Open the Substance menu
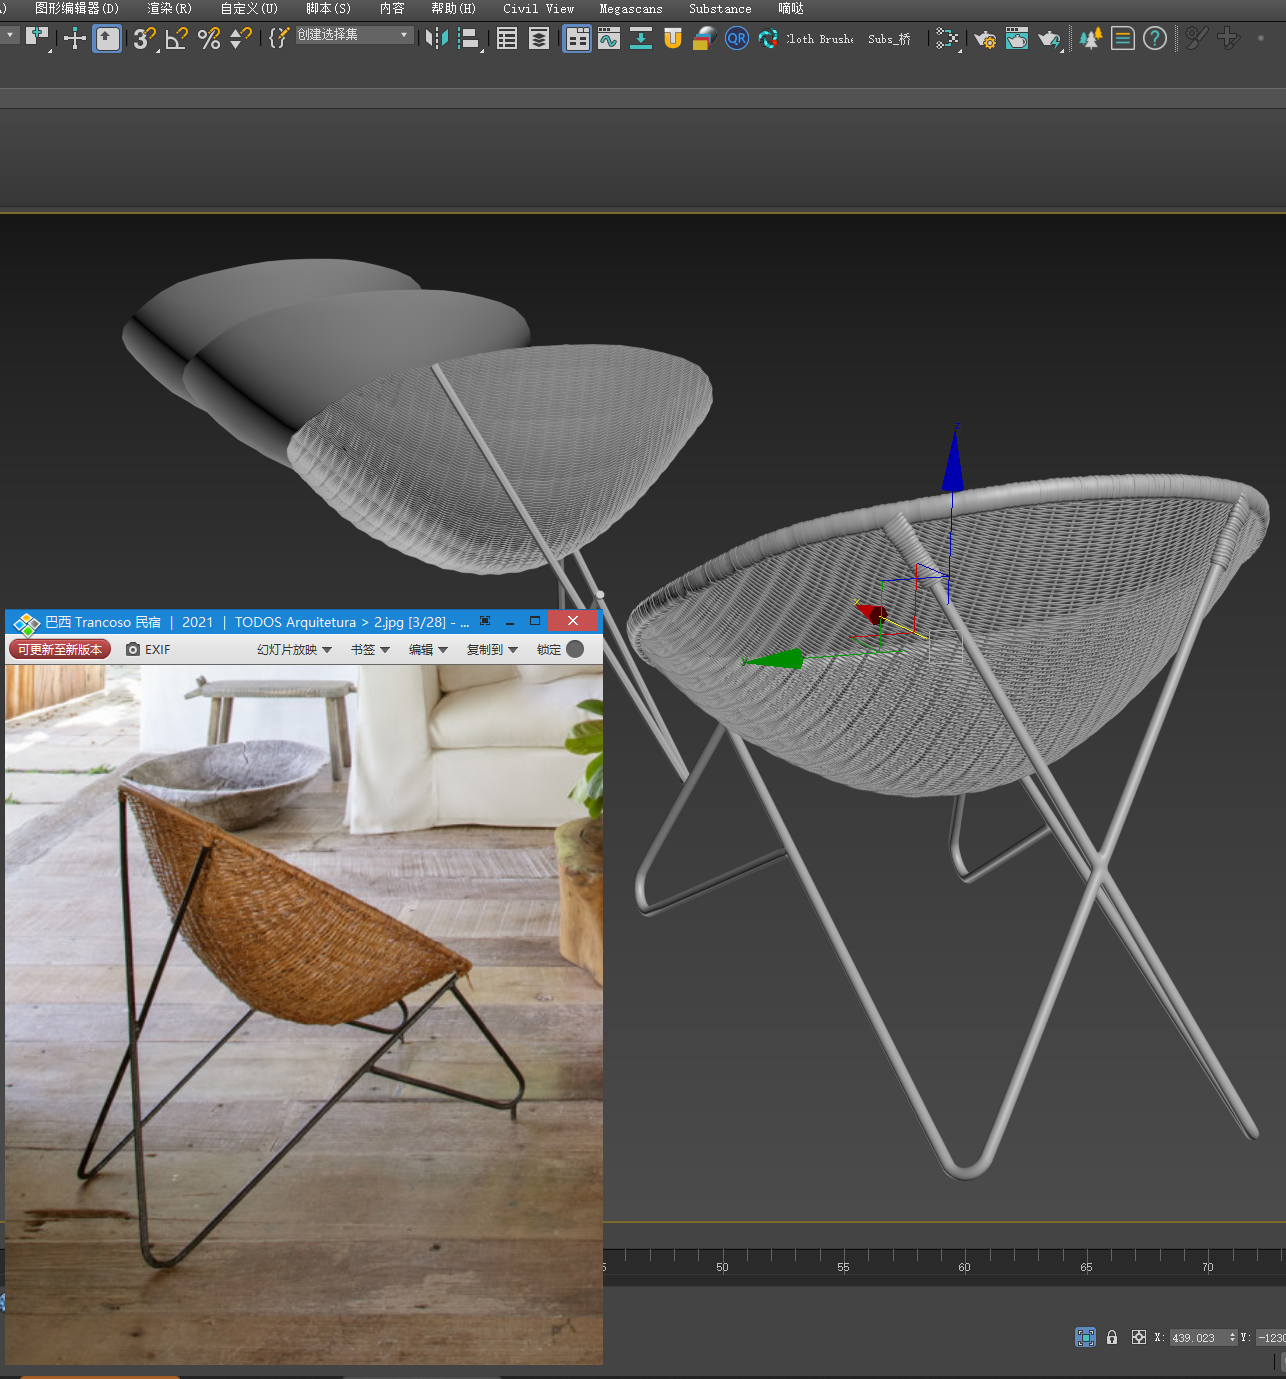Screen dimensions: 1286x1379 click(x=720, y=9)
